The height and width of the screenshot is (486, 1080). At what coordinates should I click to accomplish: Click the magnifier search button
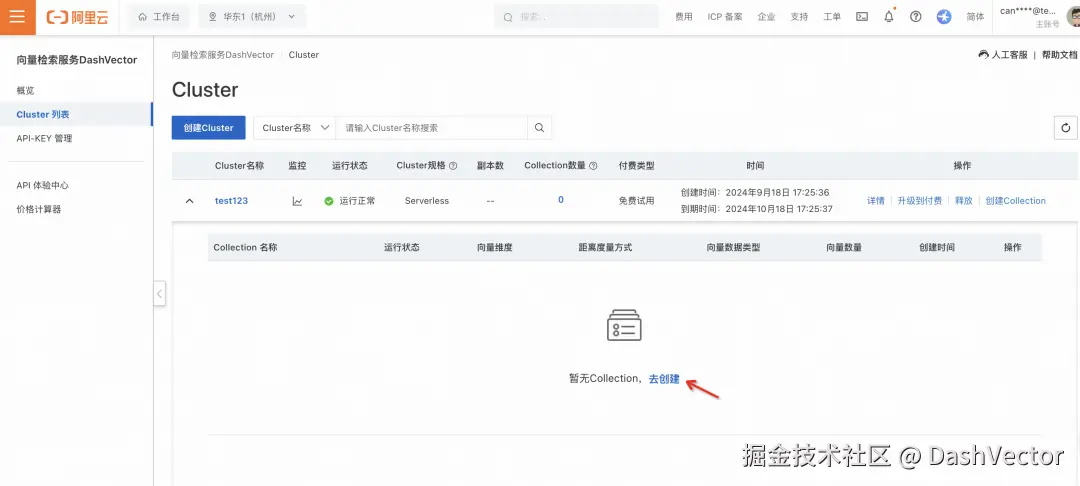pos(539,127)
